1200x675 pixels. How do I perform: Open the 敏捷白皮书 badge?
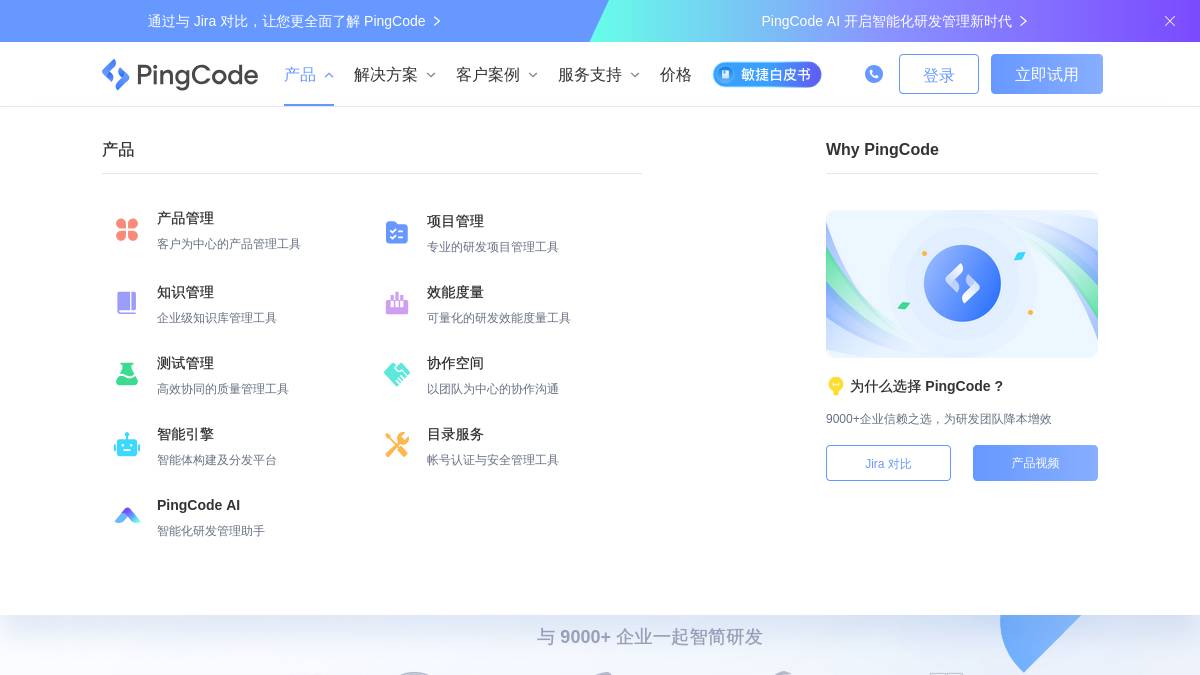point(767,74)
